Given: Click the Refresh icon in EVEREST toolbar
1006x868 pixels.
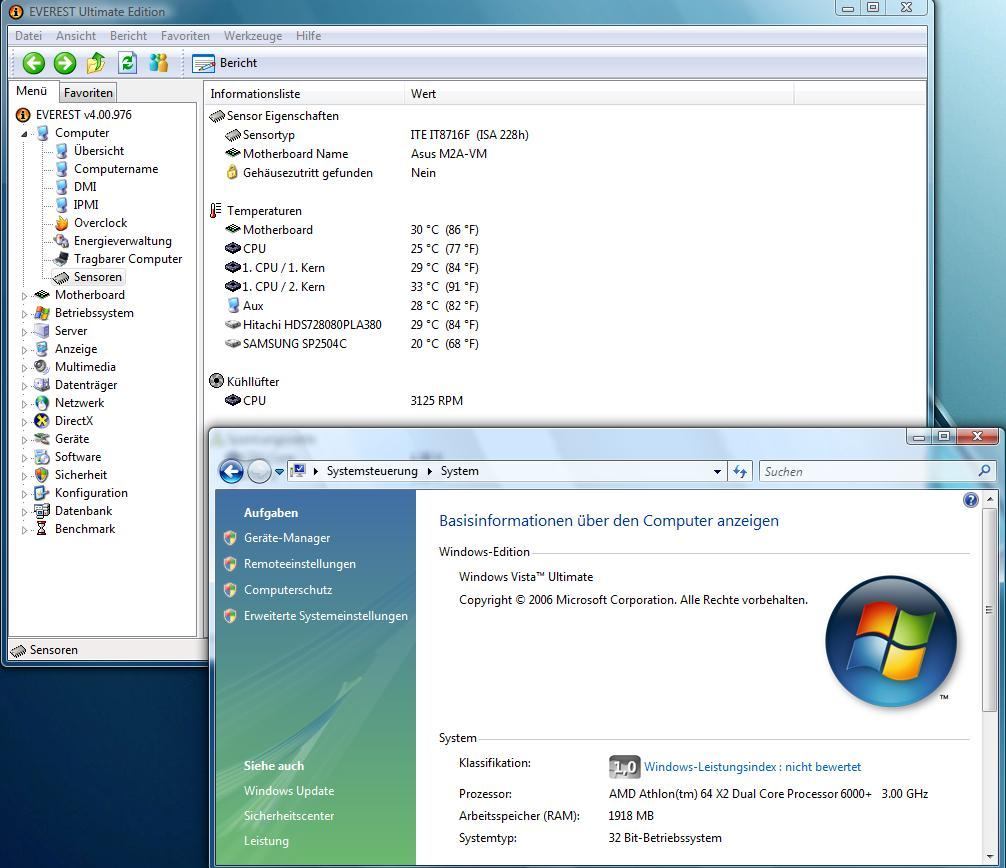Looking at the screenshot, I should 128,63.
